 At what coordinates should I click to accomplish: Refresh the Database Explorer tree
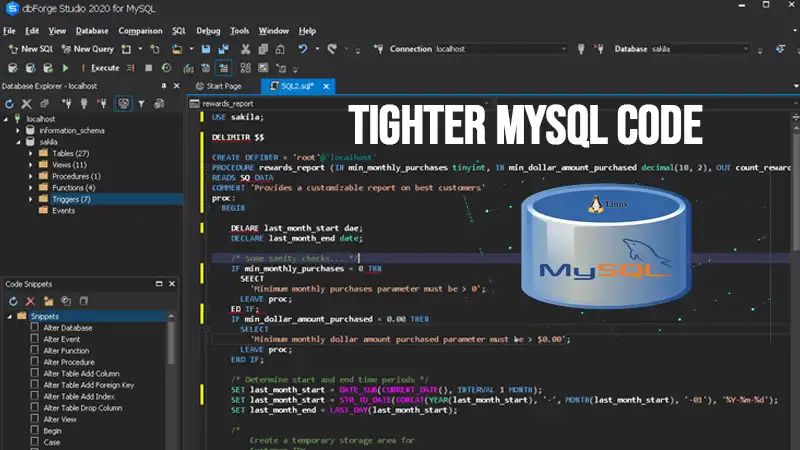(9, 104)
